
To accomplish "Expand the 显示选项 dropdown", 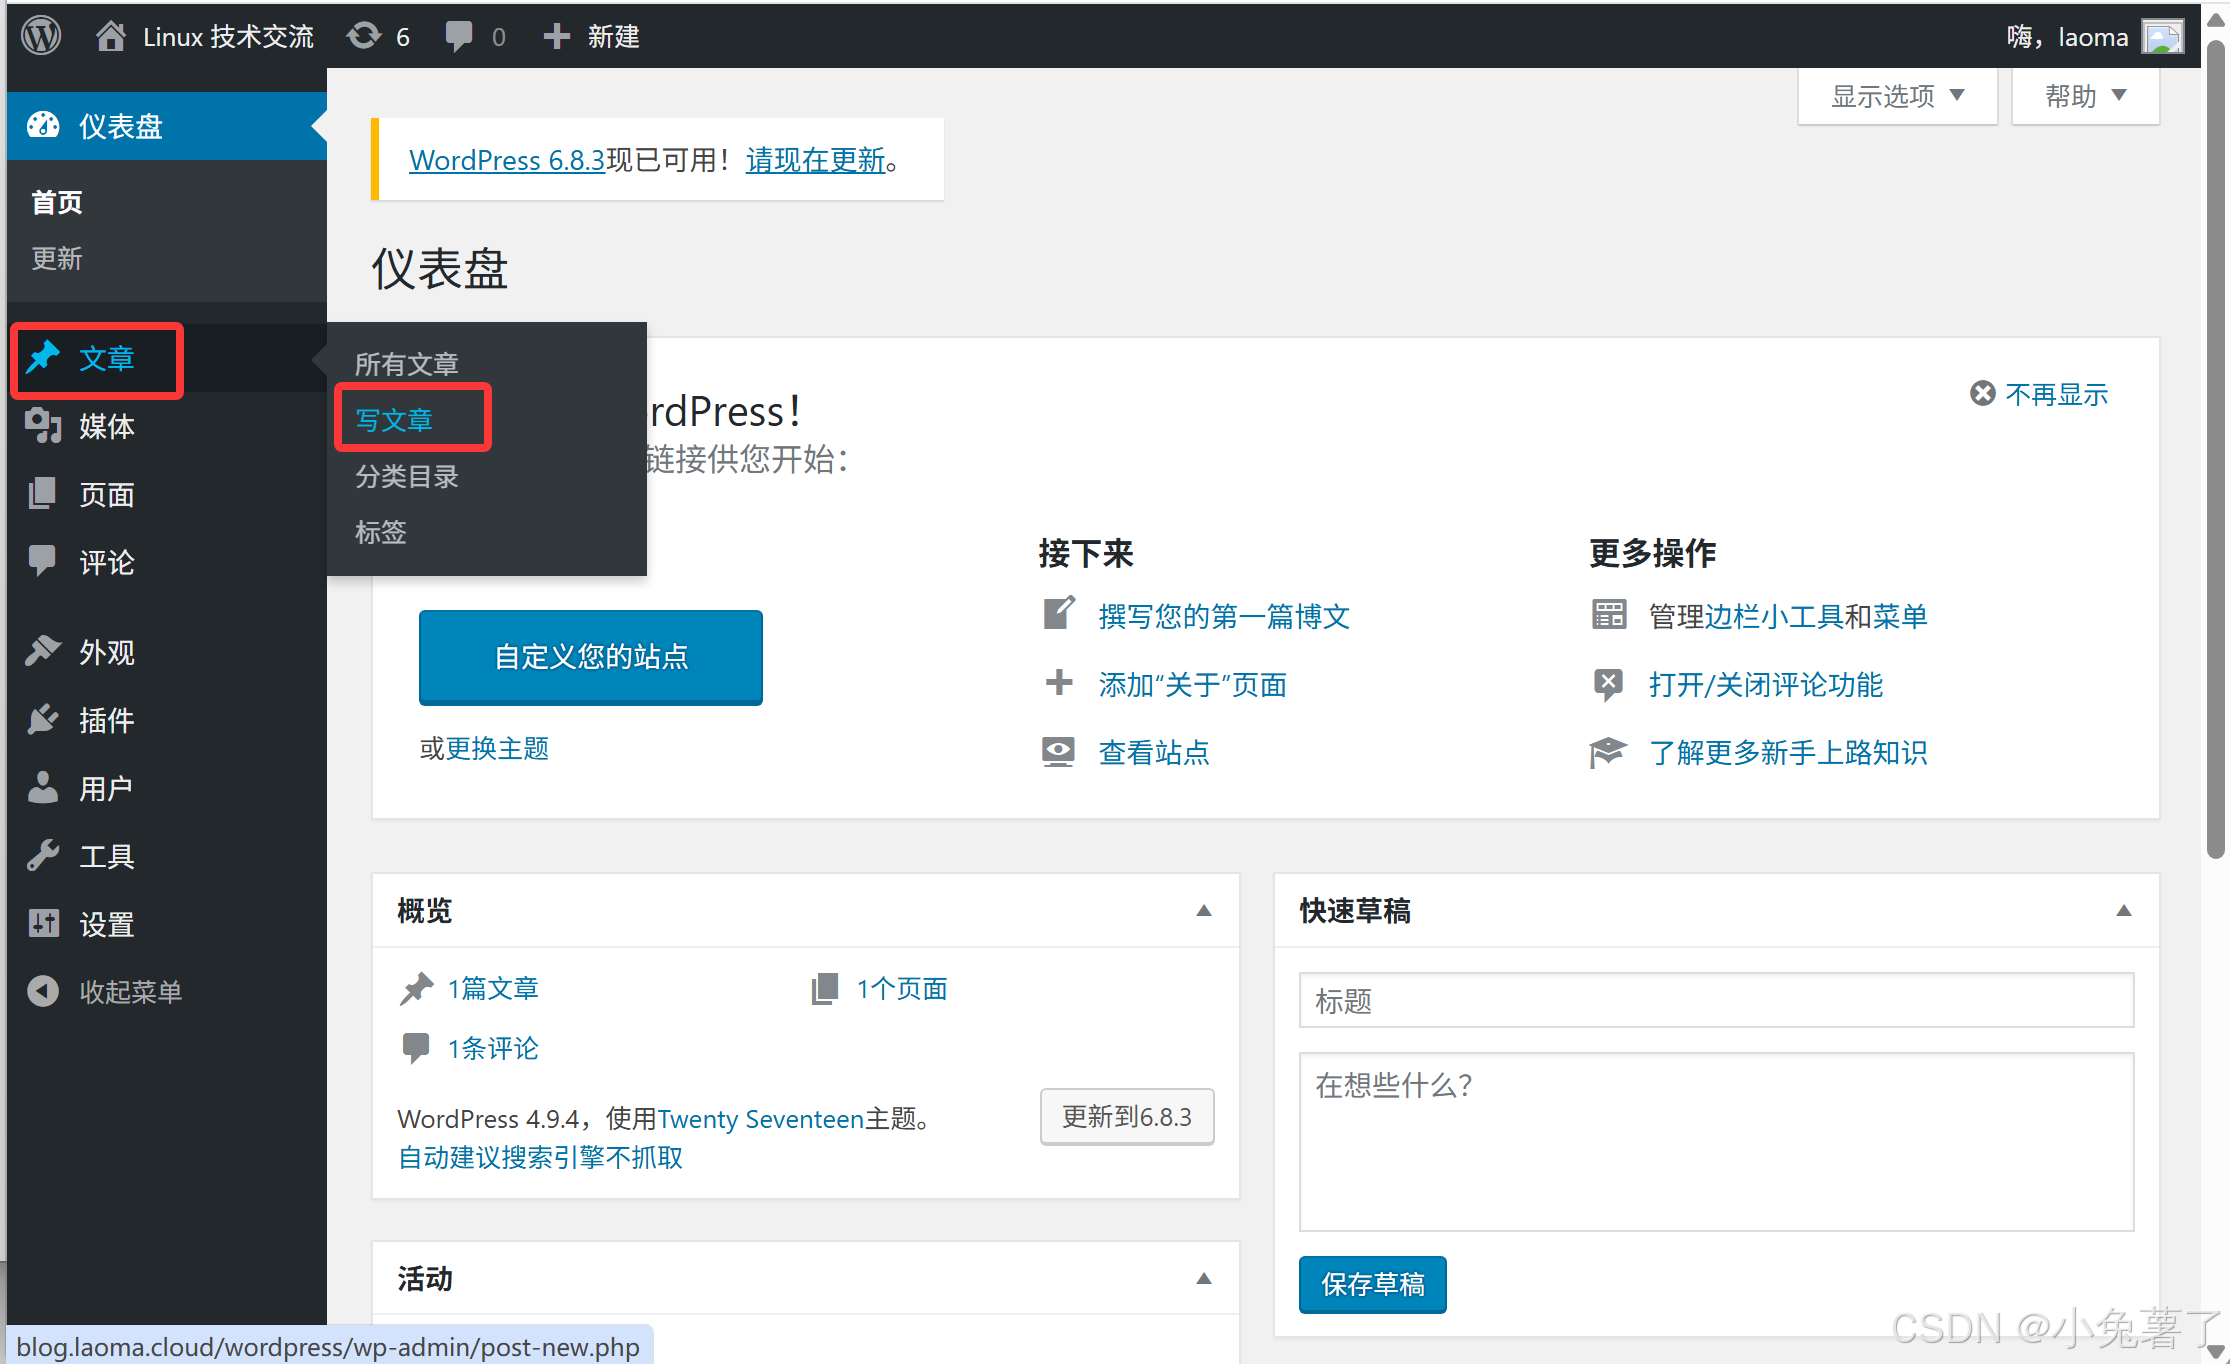I will tap(1897, 96).
